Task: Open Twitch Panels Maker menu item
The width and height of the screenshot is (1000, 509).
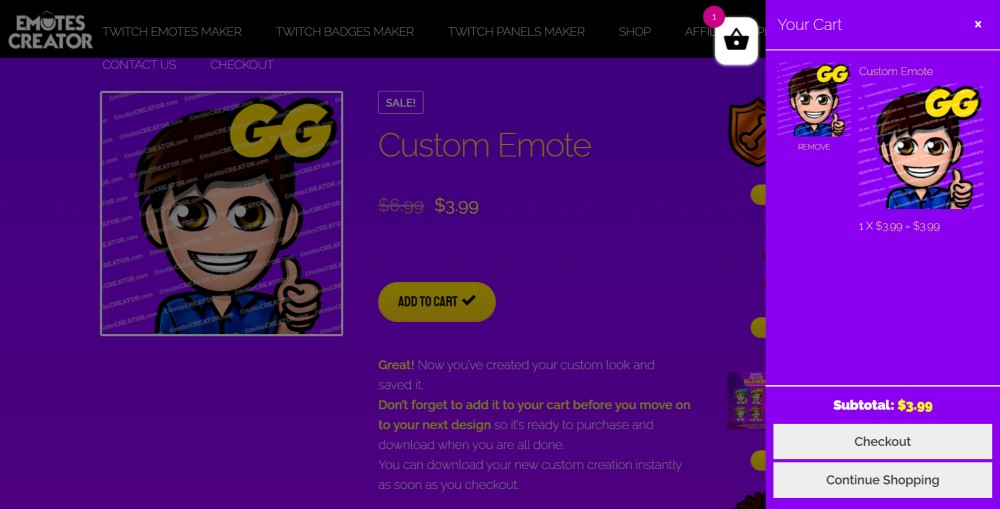Action: pyautogui.click(x=516, y=31)
